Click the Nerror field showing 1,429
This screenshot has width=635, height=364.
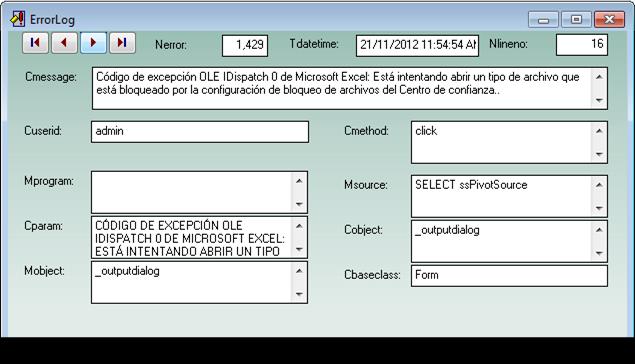click(245, 45)
